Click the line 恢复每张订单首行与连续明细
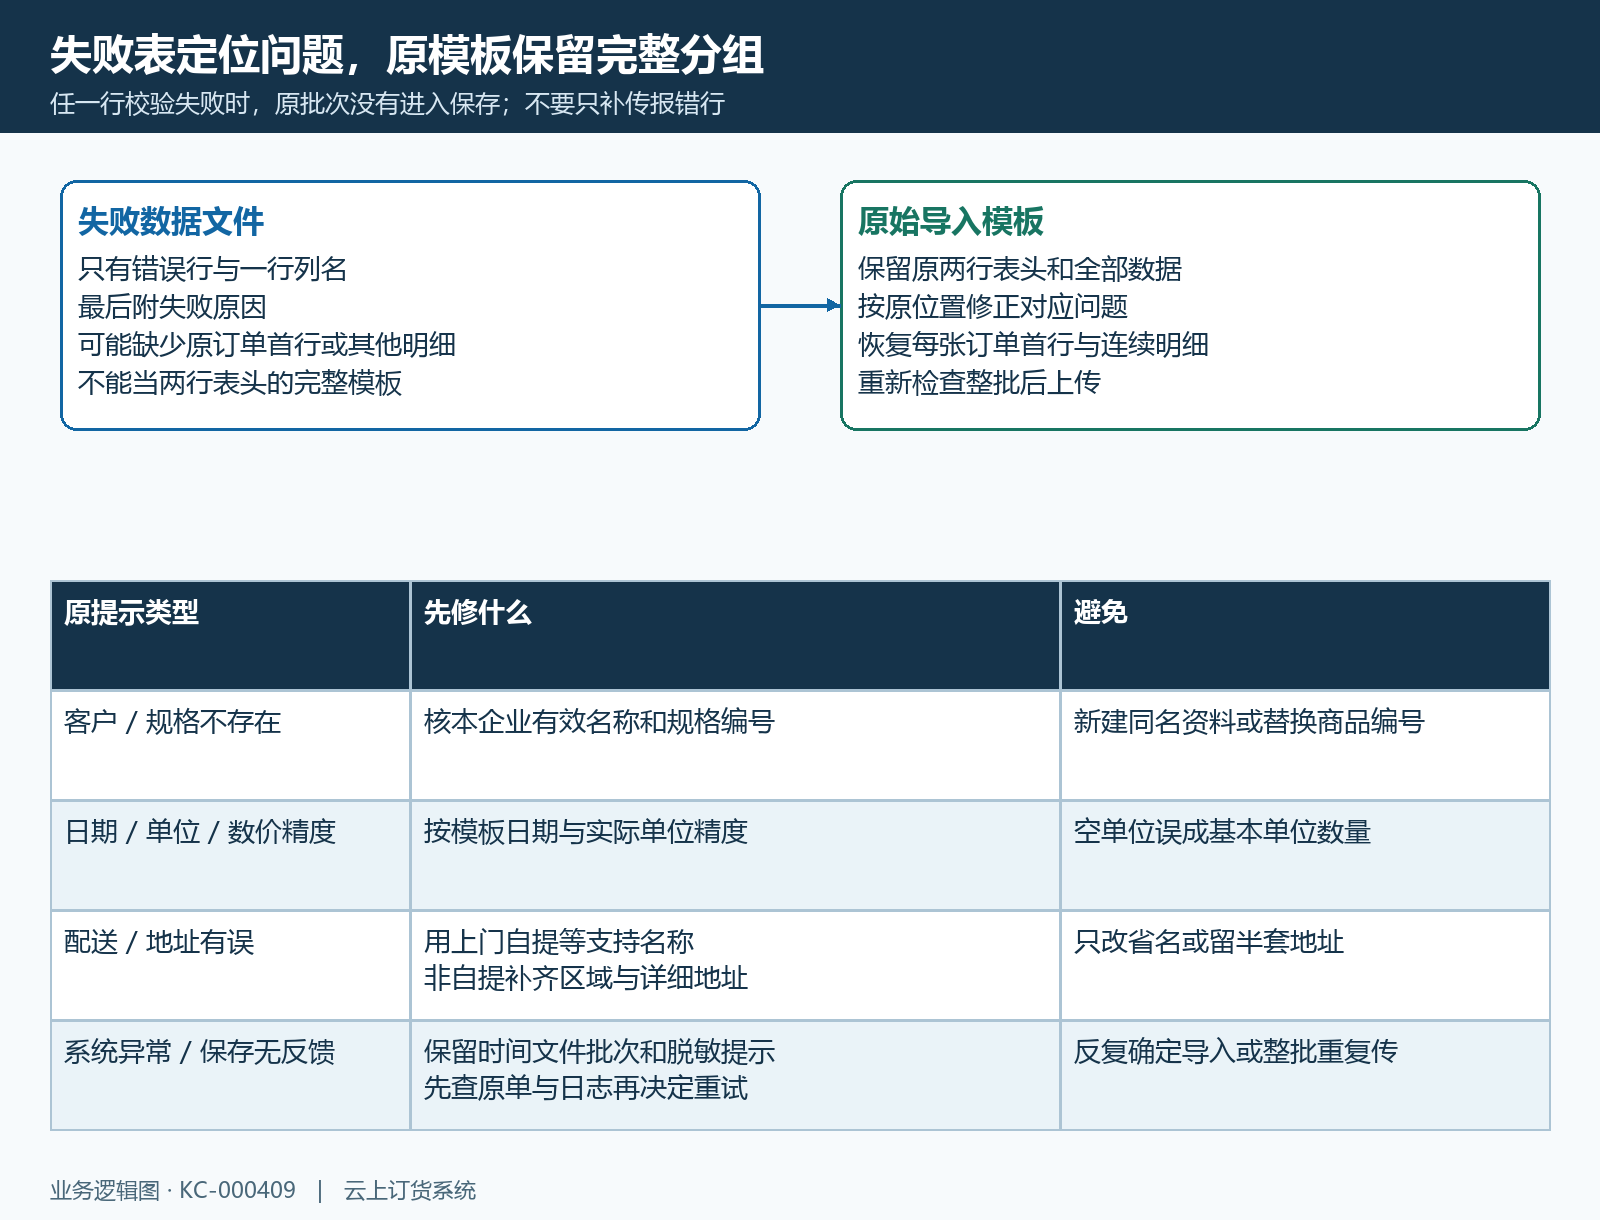This screenshot has width=1600, height=1220. [1033, 345]
